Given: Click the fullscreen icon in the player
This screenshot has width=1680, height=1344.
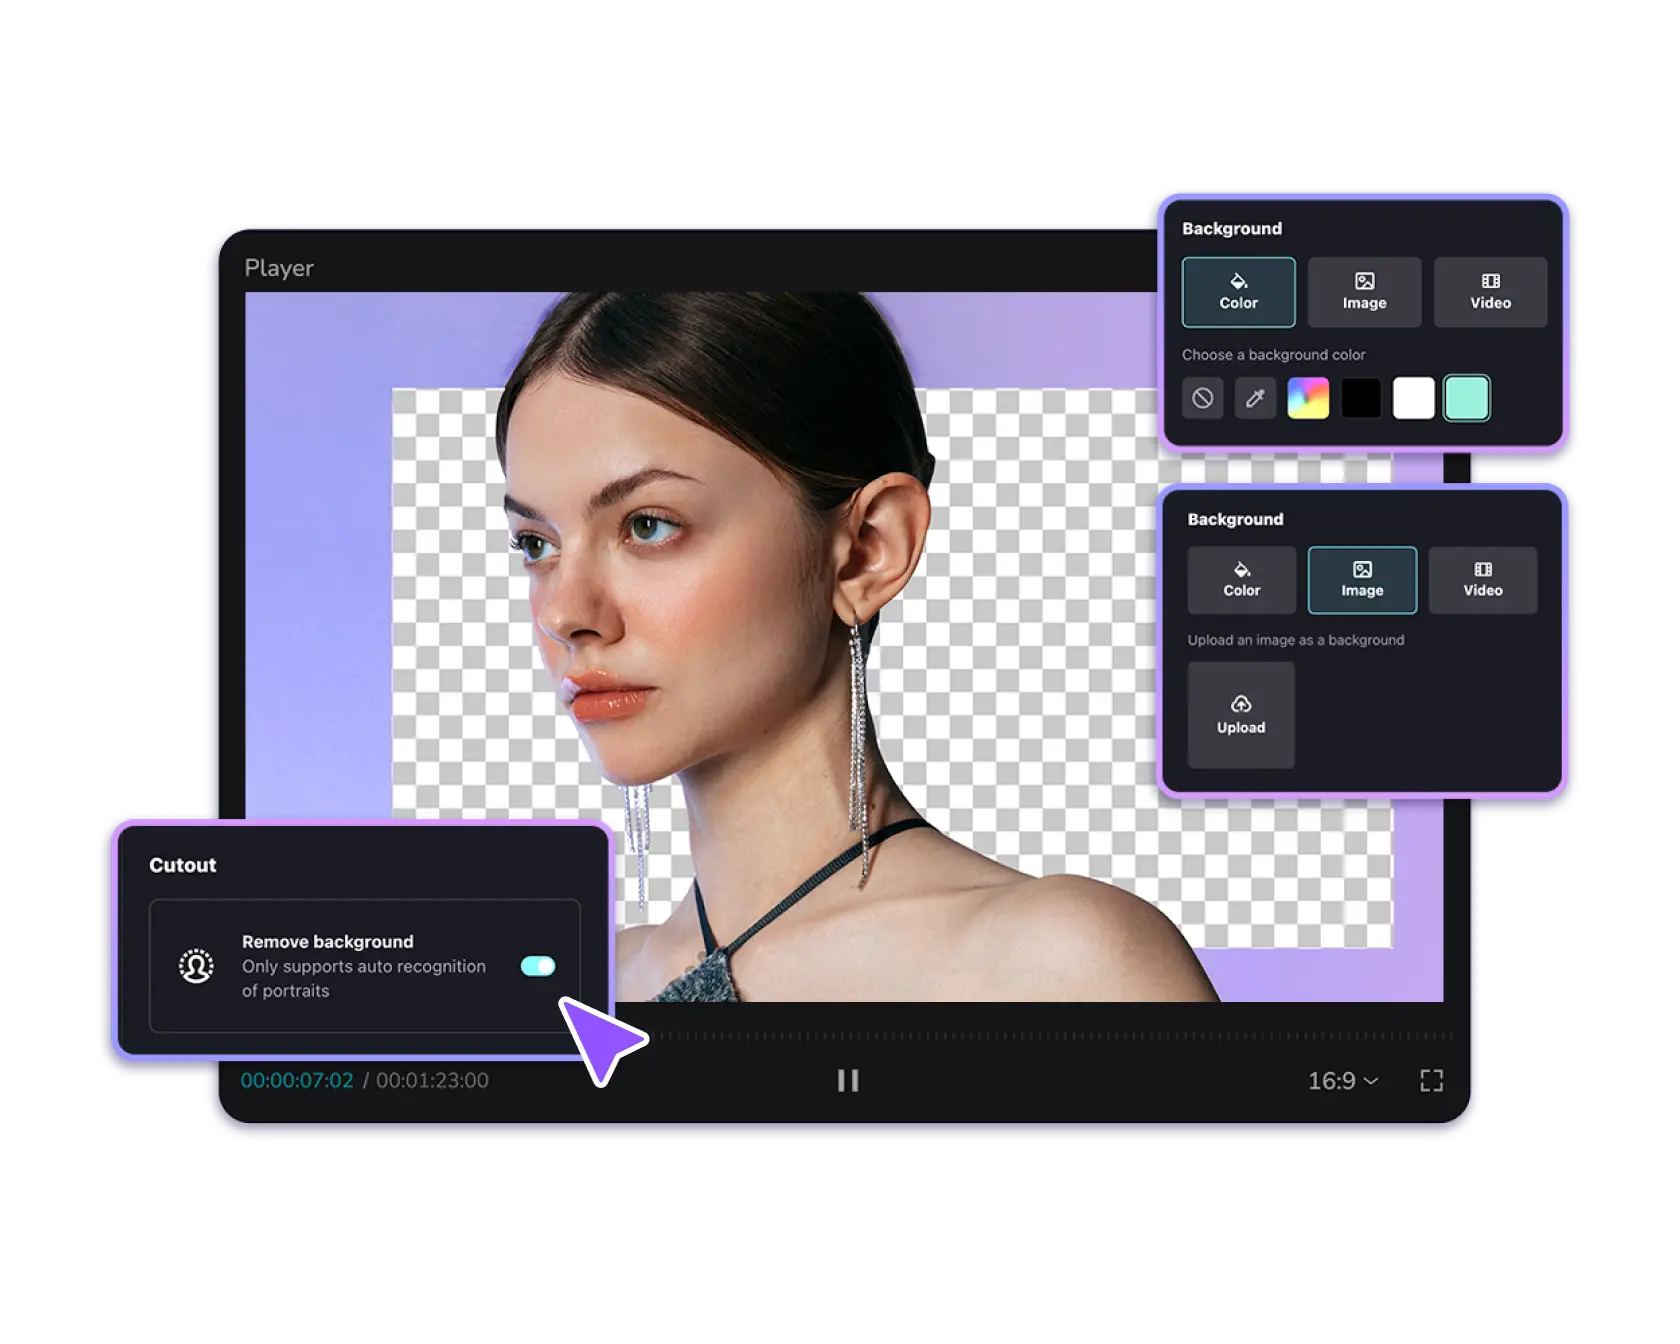Looking at the screenshot, I should click(1430, 1080).
